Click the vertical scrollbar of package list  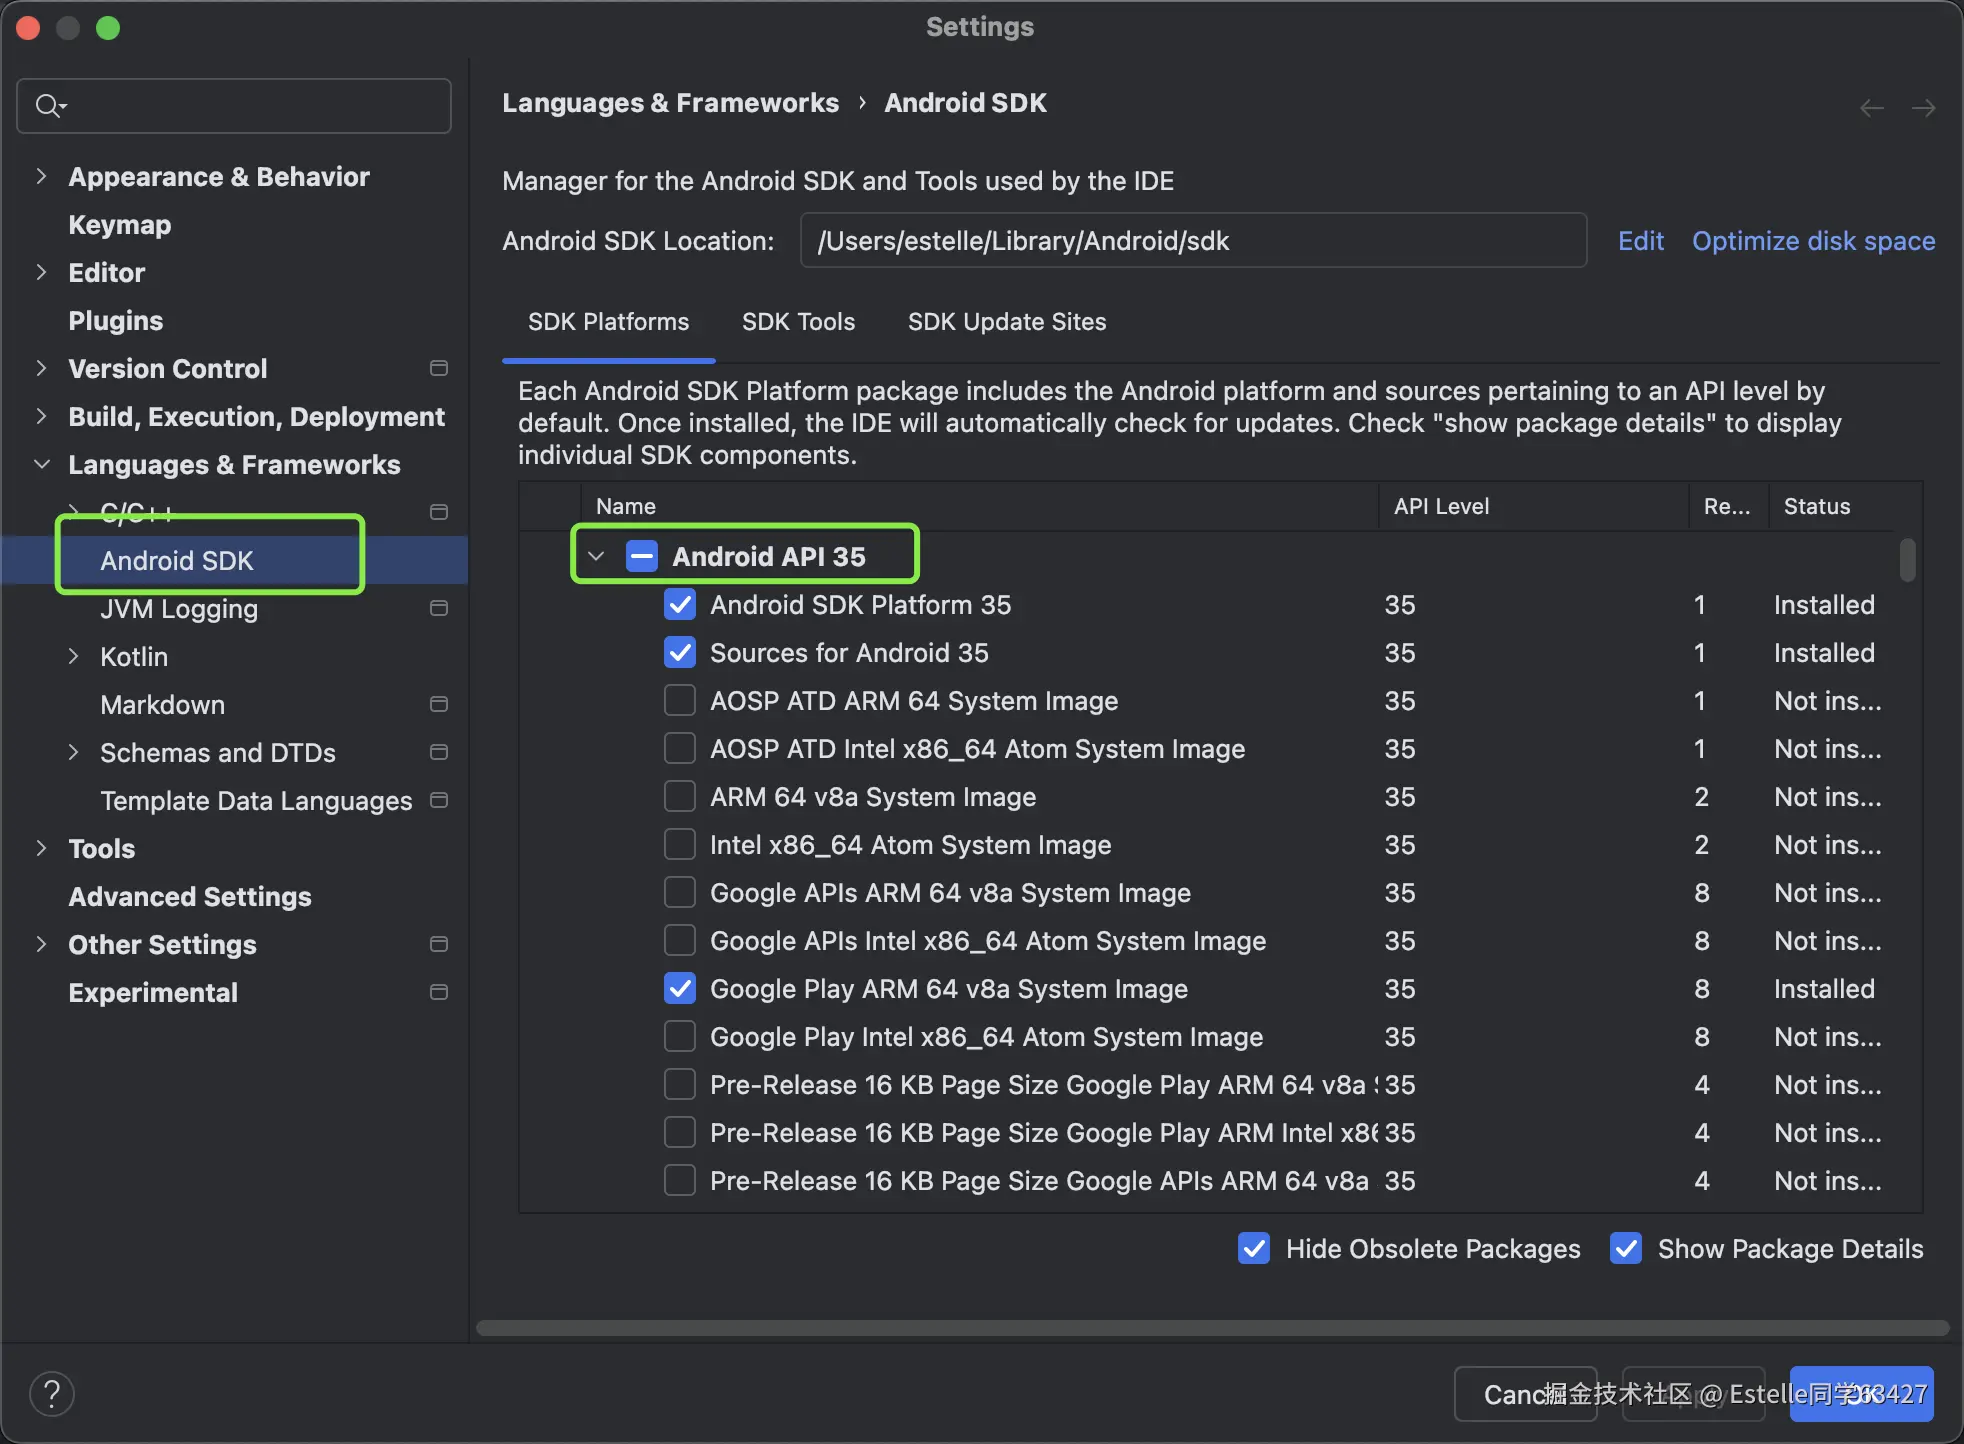tap(1908, 560)
